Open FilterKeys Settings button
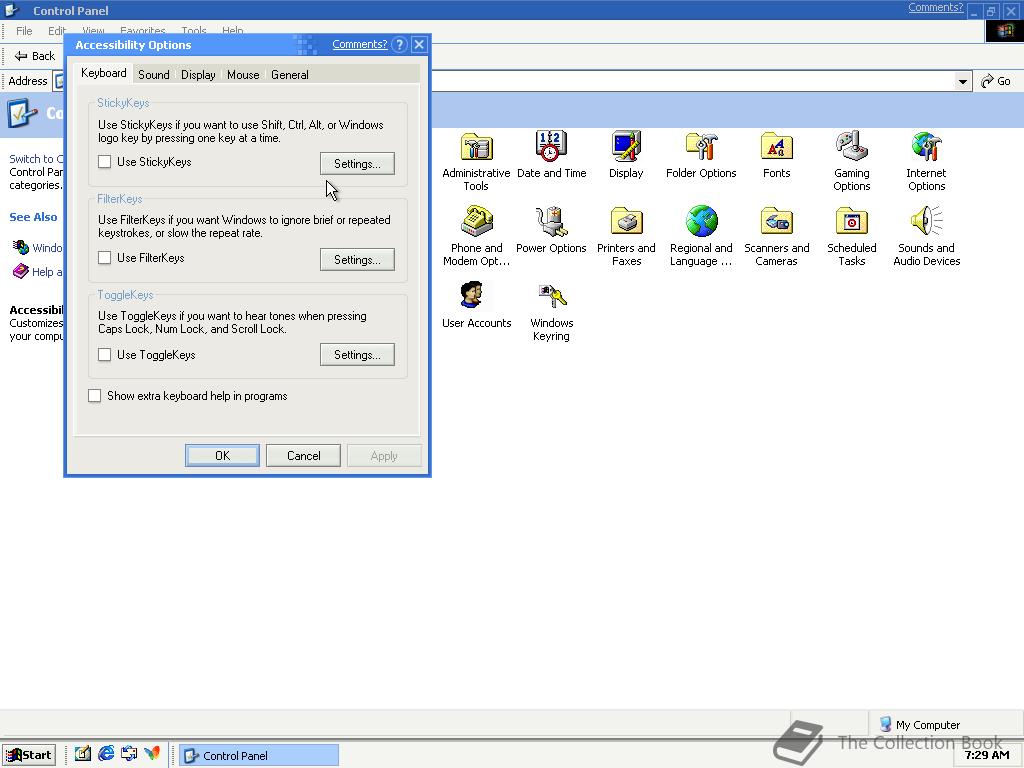1024x768 pixels. coord(357,259)
